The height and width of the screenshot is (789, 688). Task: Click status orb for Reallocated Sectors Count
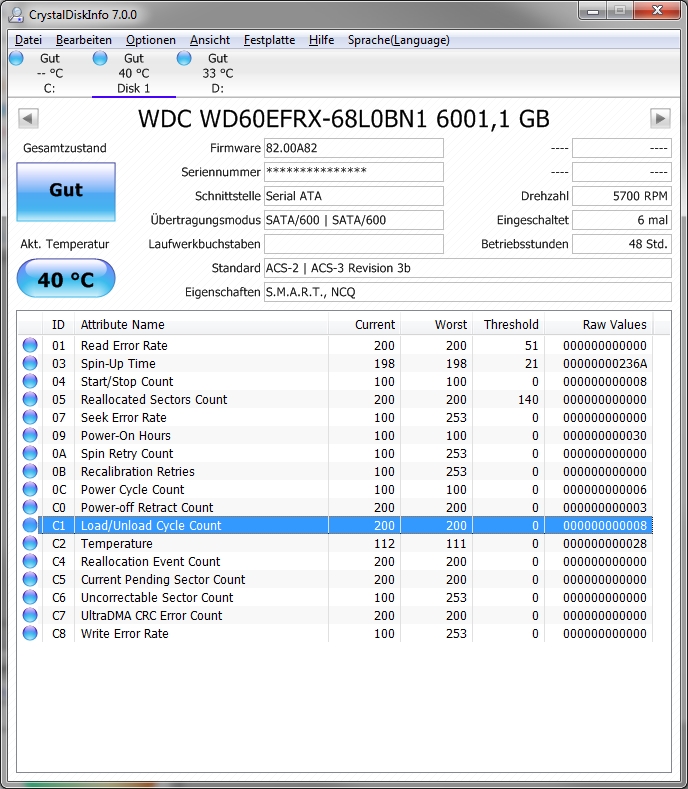click(x=30, y=399)
